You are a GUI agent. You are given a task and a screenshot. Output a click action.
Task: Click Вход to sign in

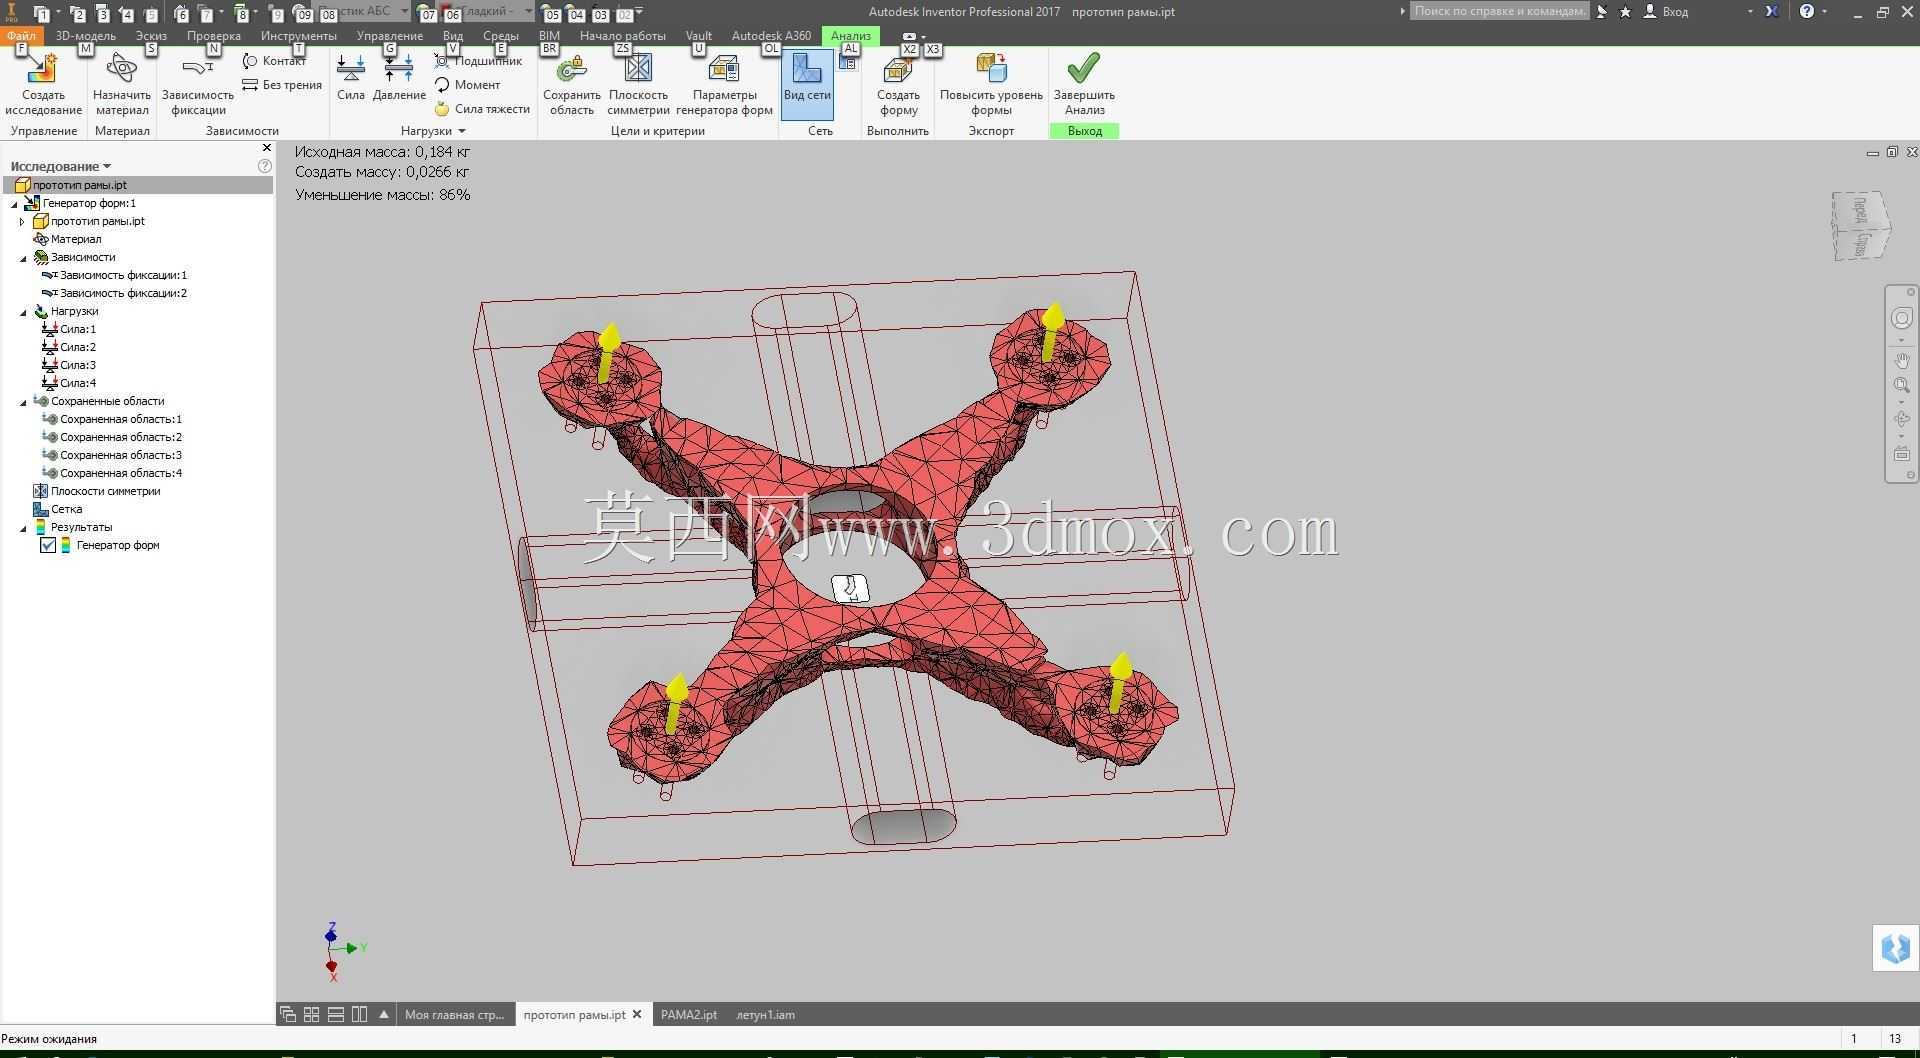pos(1675,12)
